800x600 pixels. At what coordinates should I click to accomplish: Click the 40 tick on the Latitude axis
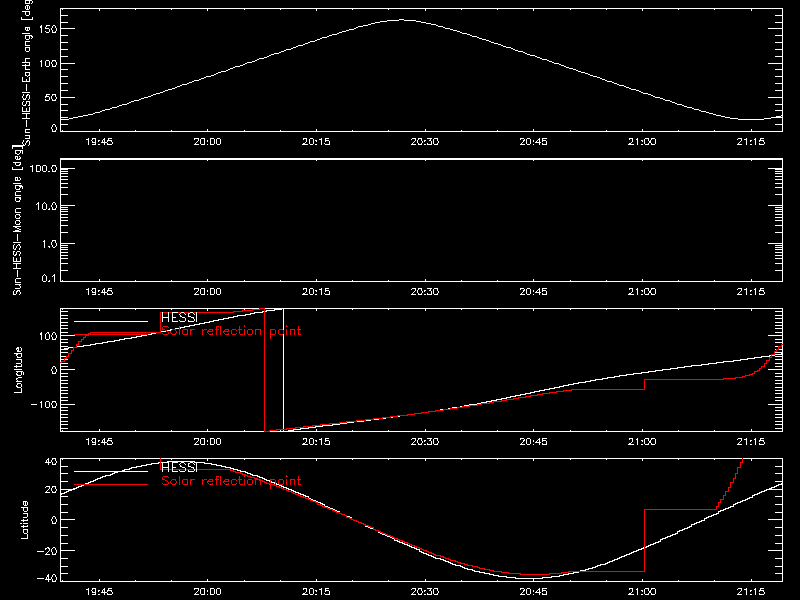(x=51, y=461)
